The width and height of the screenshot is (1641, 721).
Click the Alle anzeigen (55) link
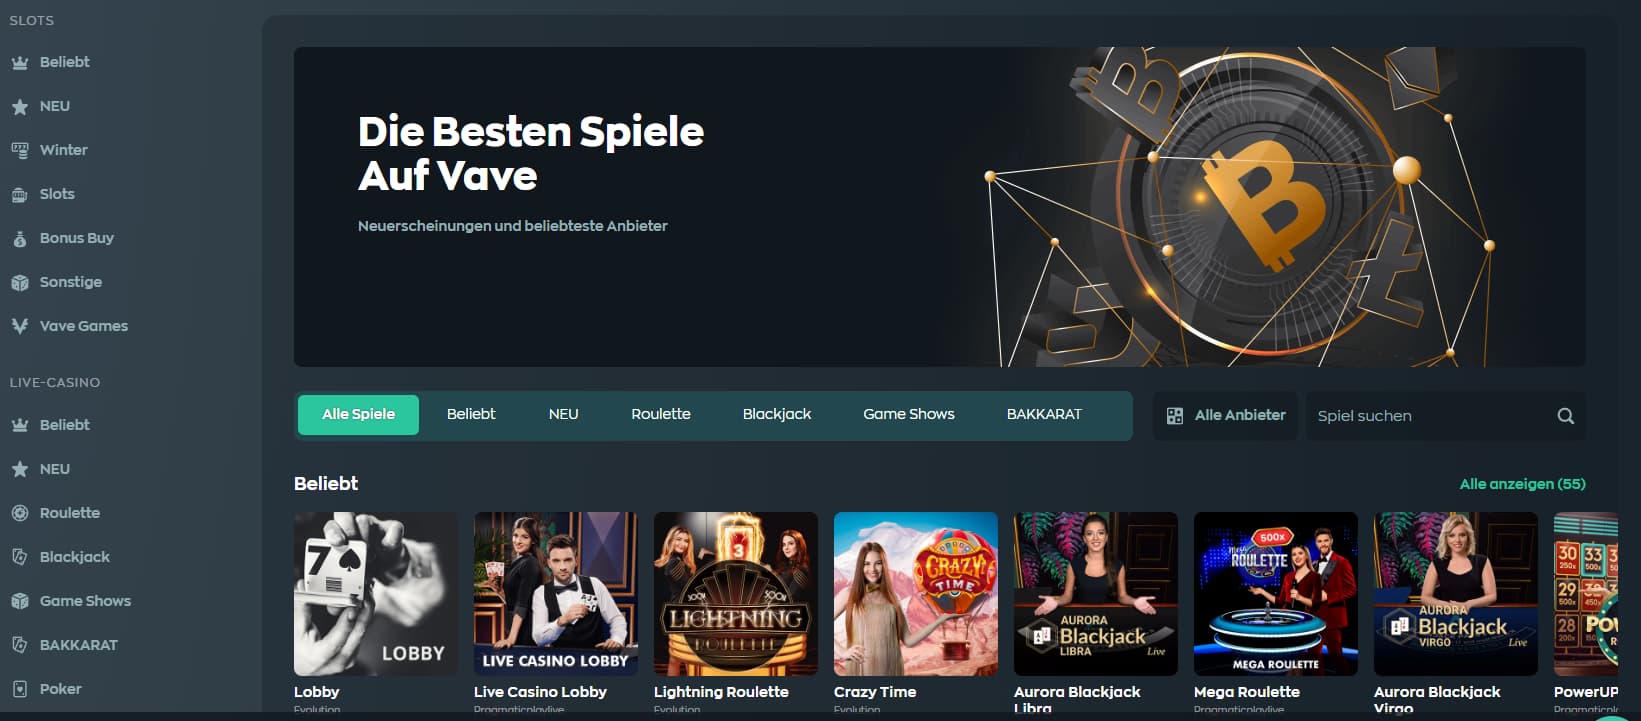[1522, 484]
